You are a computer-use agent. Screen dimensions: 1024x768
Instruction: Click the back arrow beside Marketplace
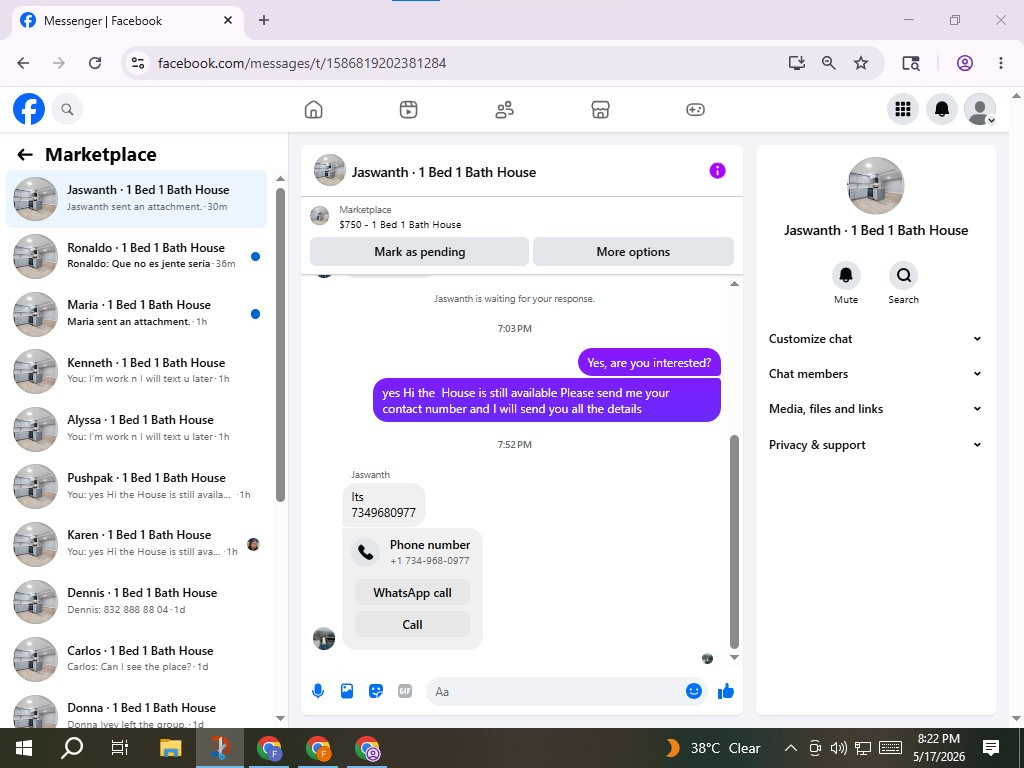tap(25, 155)
